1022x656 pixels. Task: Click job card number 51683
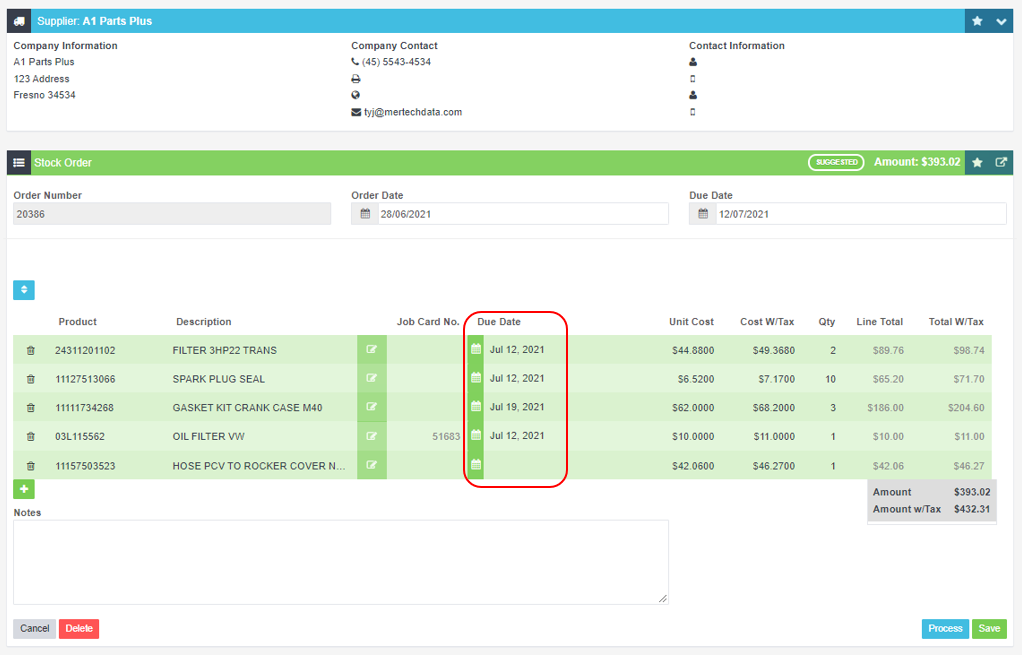click(446, 436)
